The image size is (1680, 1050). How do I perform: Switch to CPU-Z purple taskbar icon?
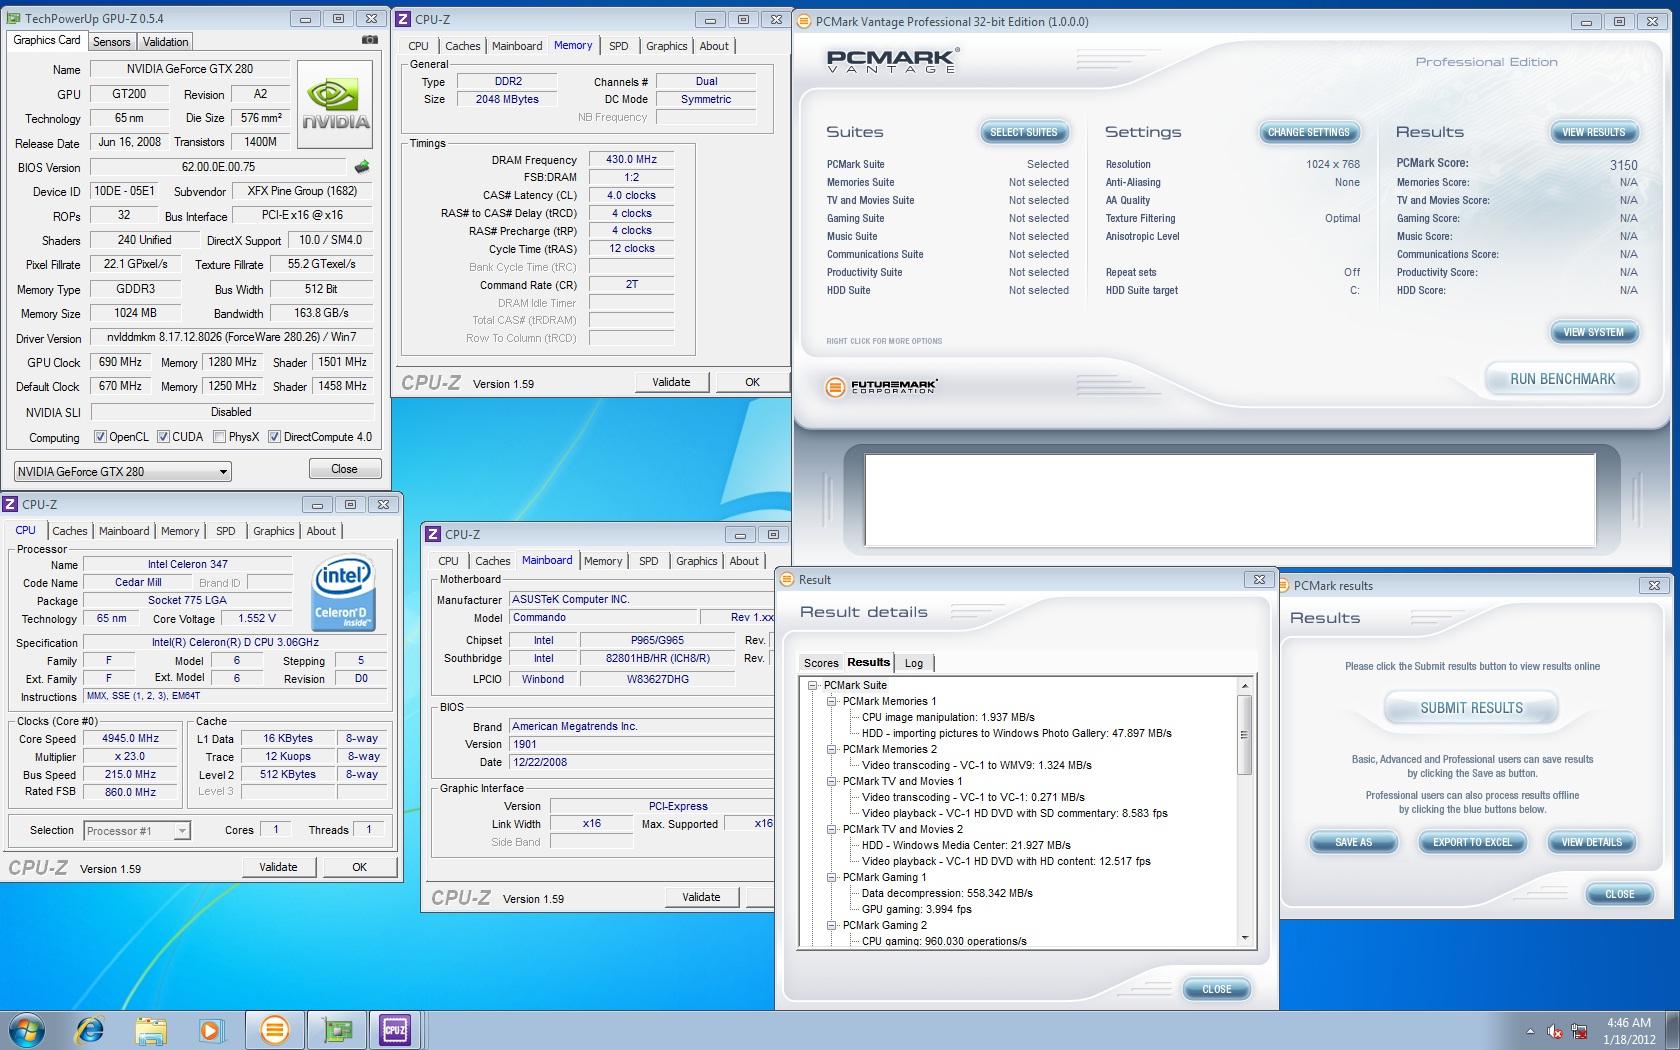(395, 1030)
